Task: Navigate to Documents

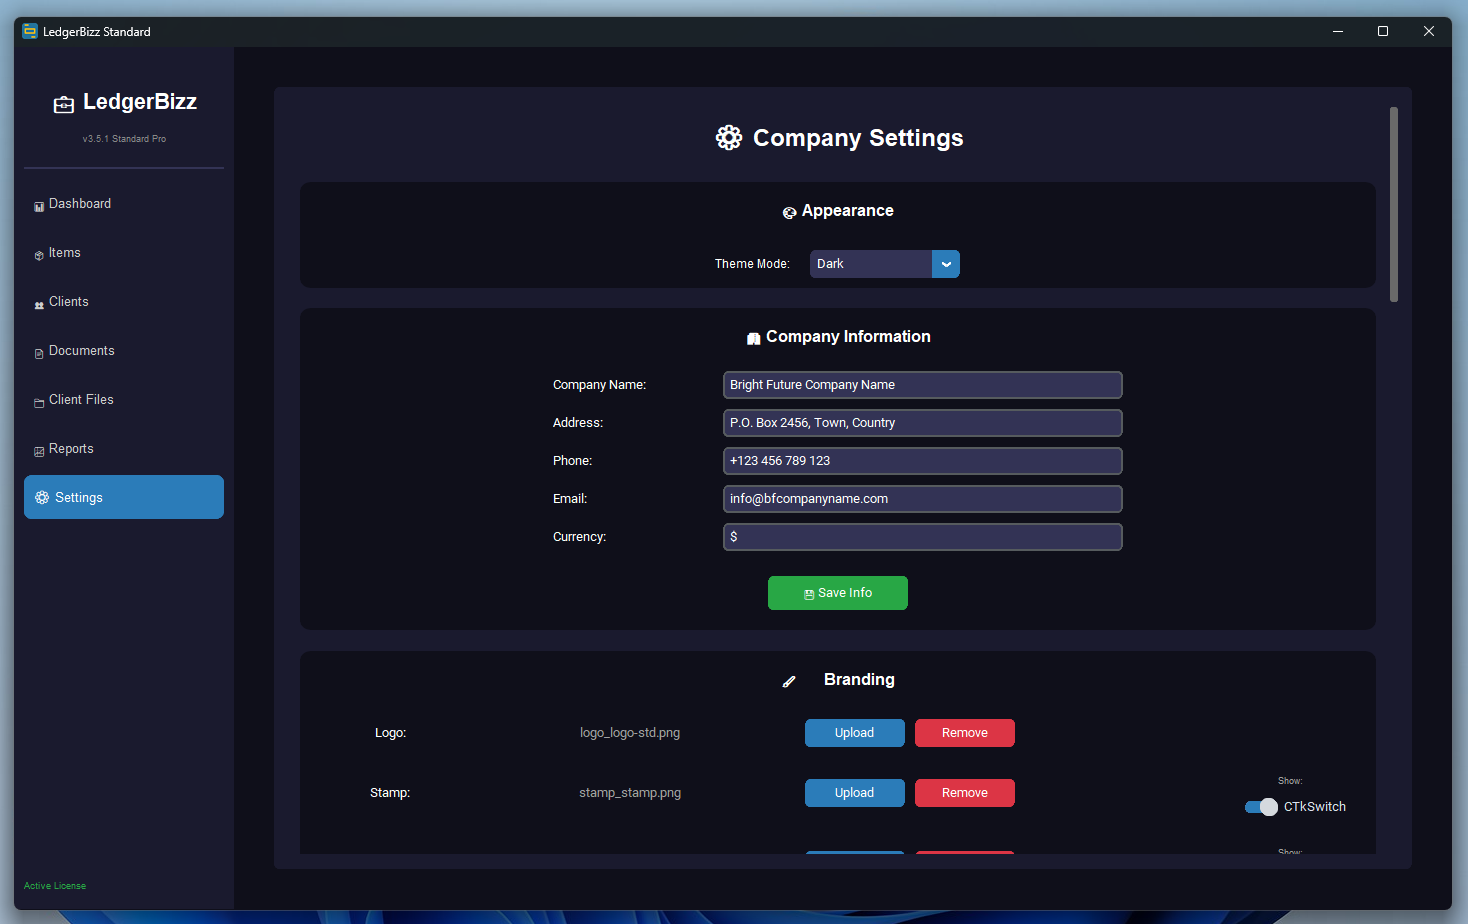Action: 124,351
